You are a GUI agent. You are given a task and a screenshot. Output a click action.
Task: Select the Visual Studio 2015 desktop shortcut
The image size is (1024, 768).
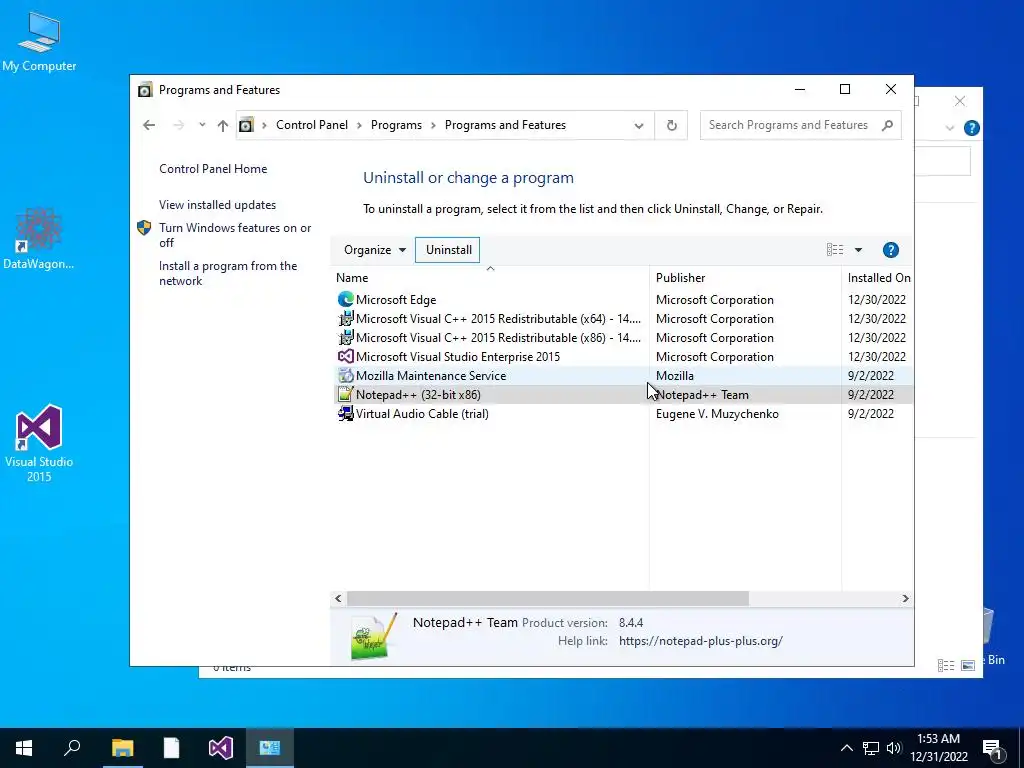39,443
